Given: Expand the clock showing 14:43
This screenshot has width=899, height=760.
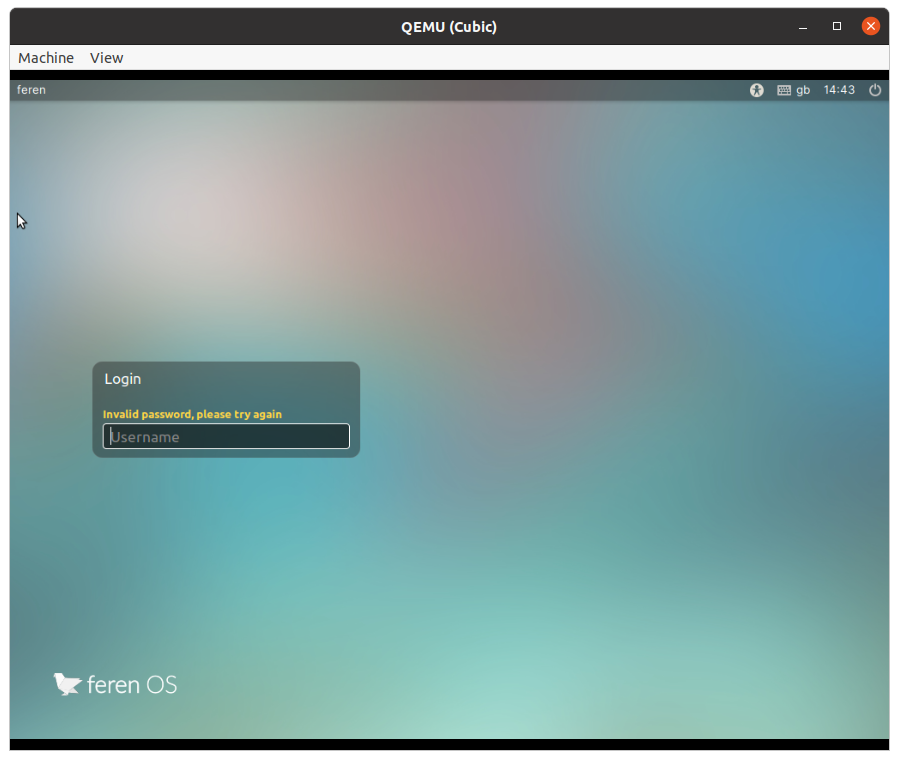Looking at the screenshot, I should 839,90.
